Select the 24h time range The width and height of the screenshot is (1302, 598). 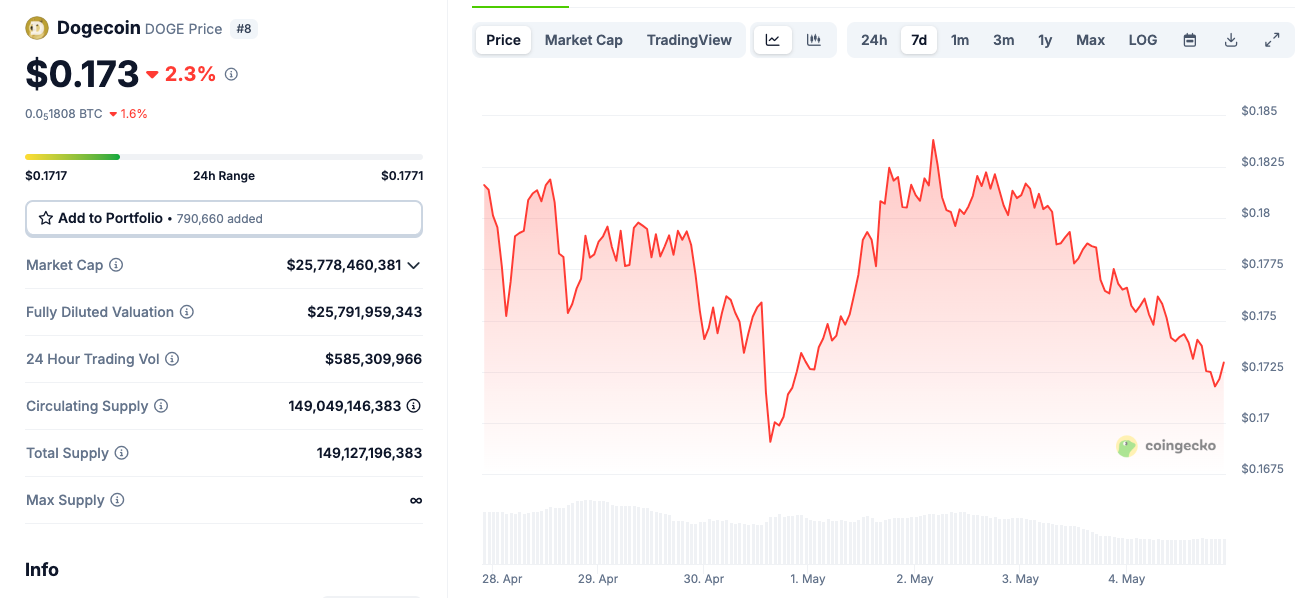pos(874,40)
